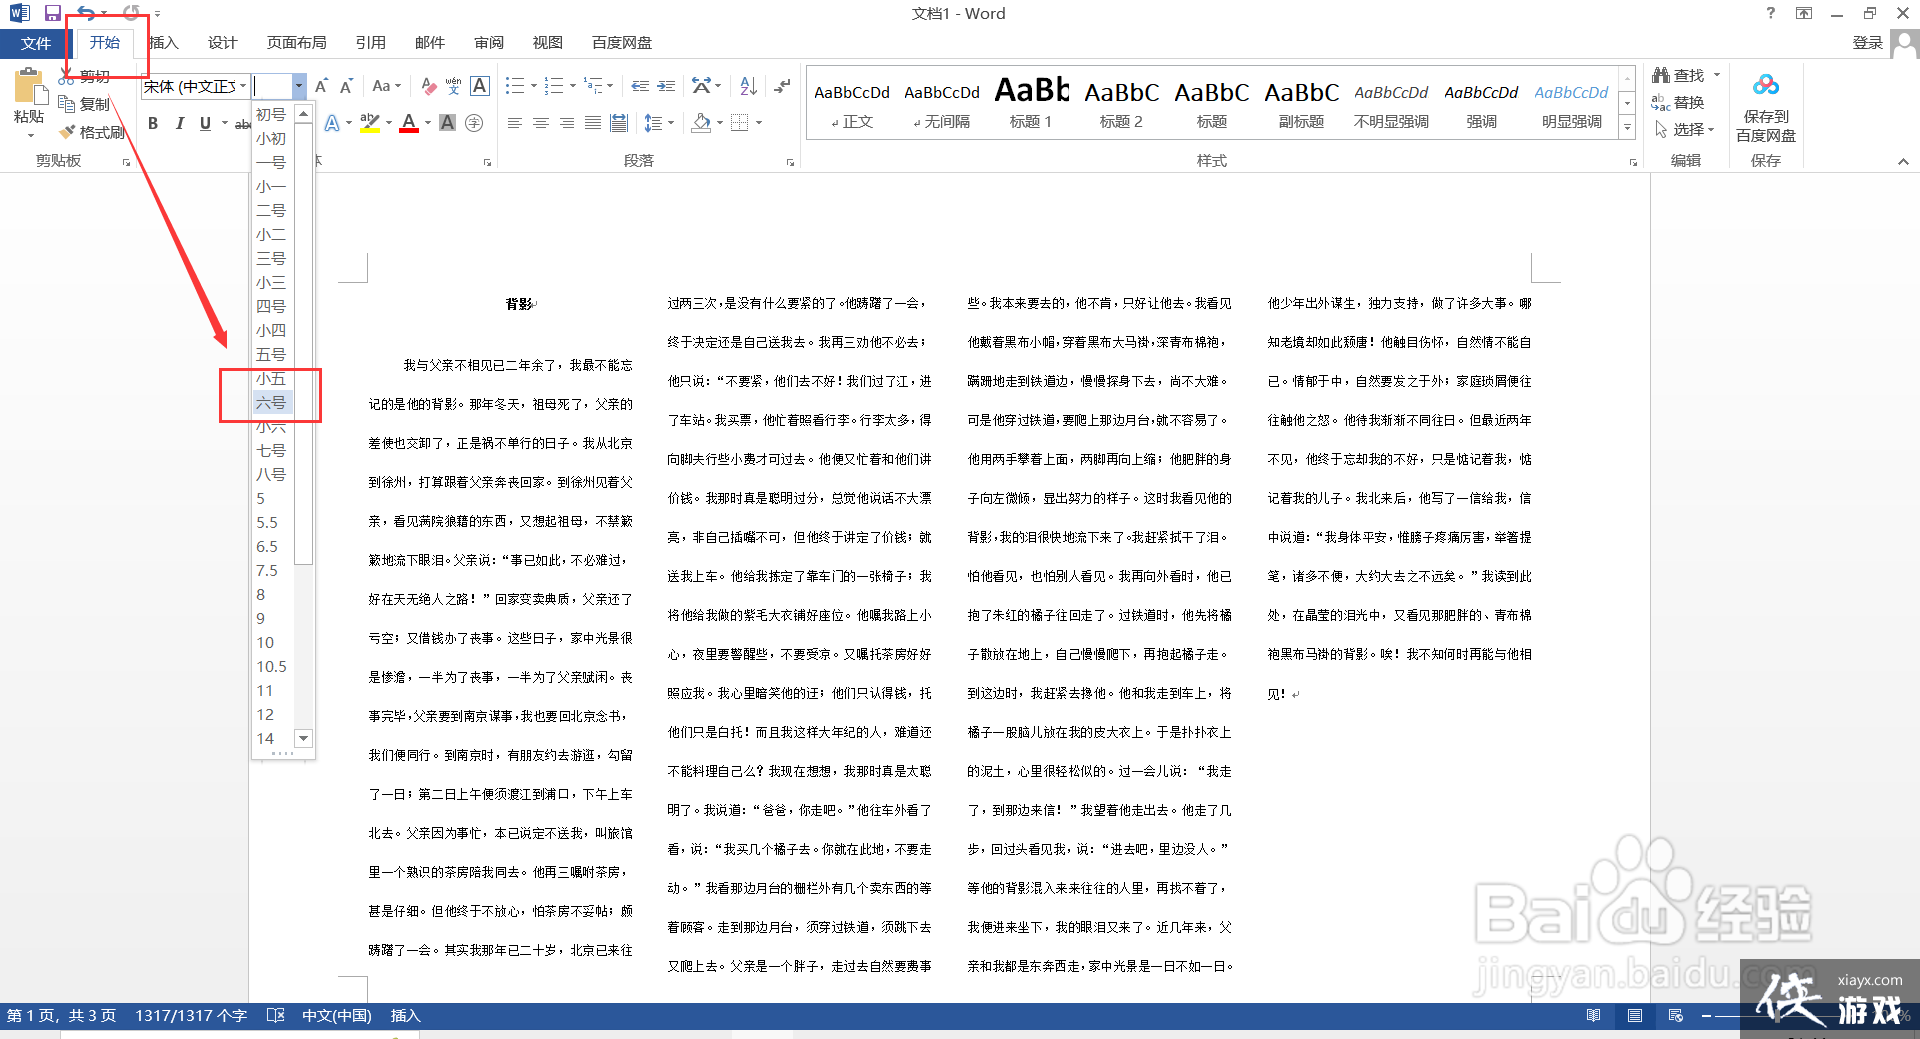Toggle underline formatting
The height and width of the screenshot is (1039, 1920).
click(205, 123)
